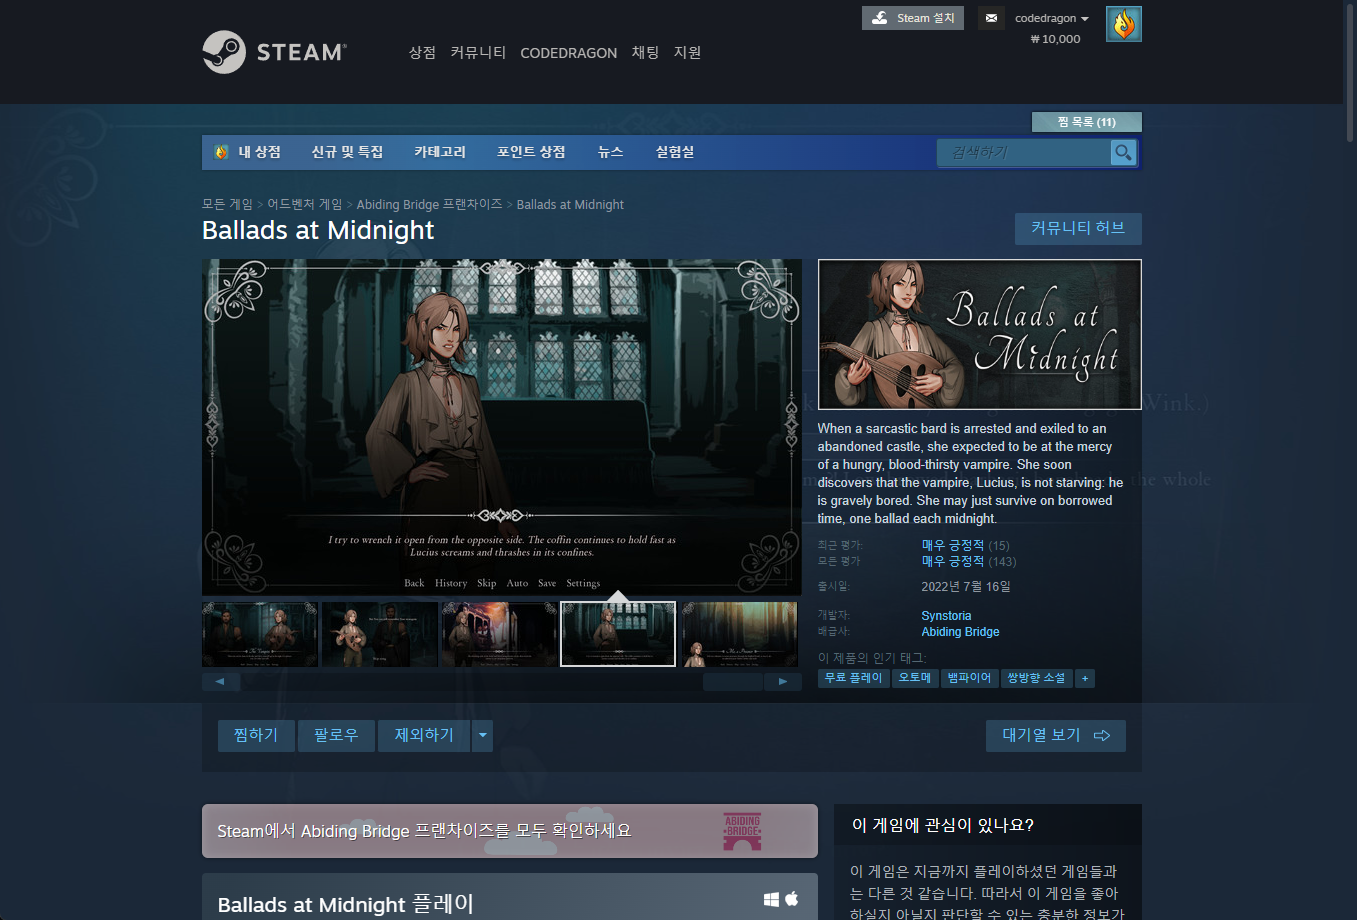Open the 카테고리 tab
This screenshot has width=1357, height=920.
440,152
